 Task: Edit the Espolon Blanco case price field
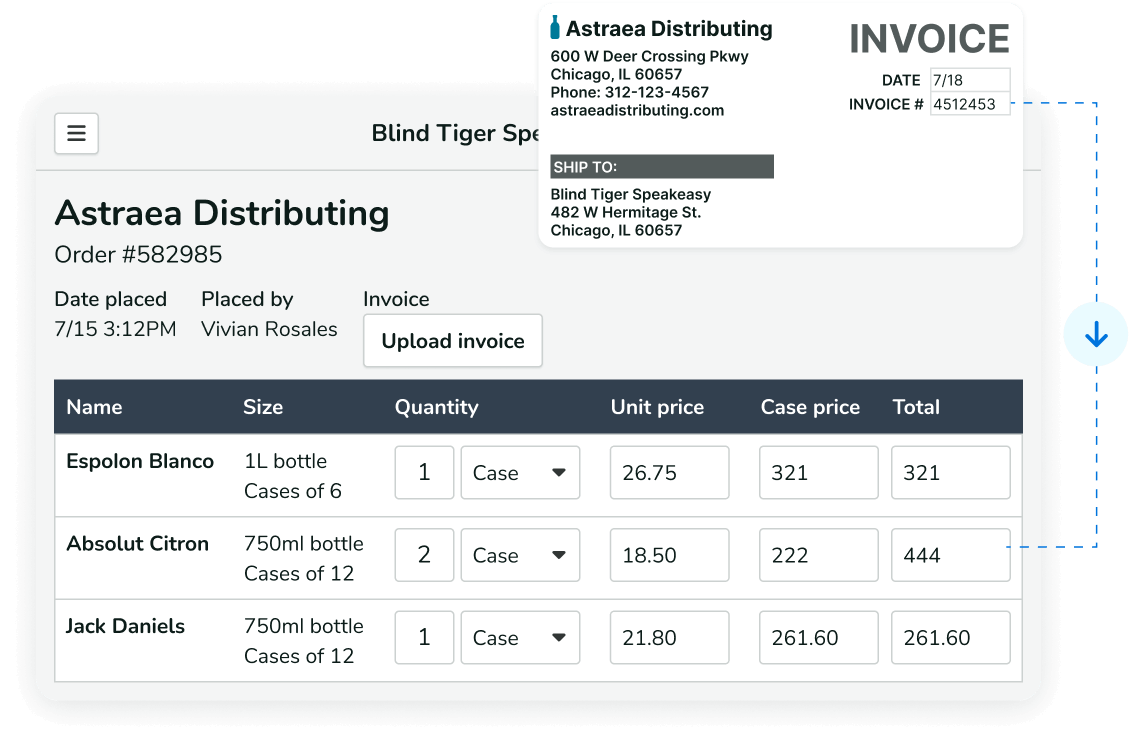pyautogui.click(x=818, y=472)
